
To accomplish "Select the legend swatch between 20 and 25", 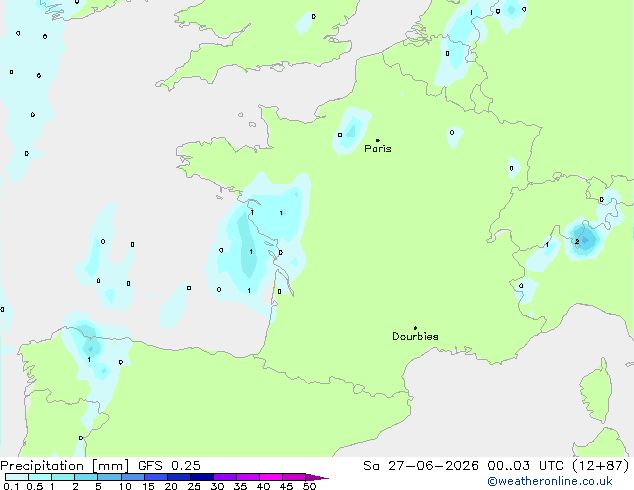I will tap(179, 477).
